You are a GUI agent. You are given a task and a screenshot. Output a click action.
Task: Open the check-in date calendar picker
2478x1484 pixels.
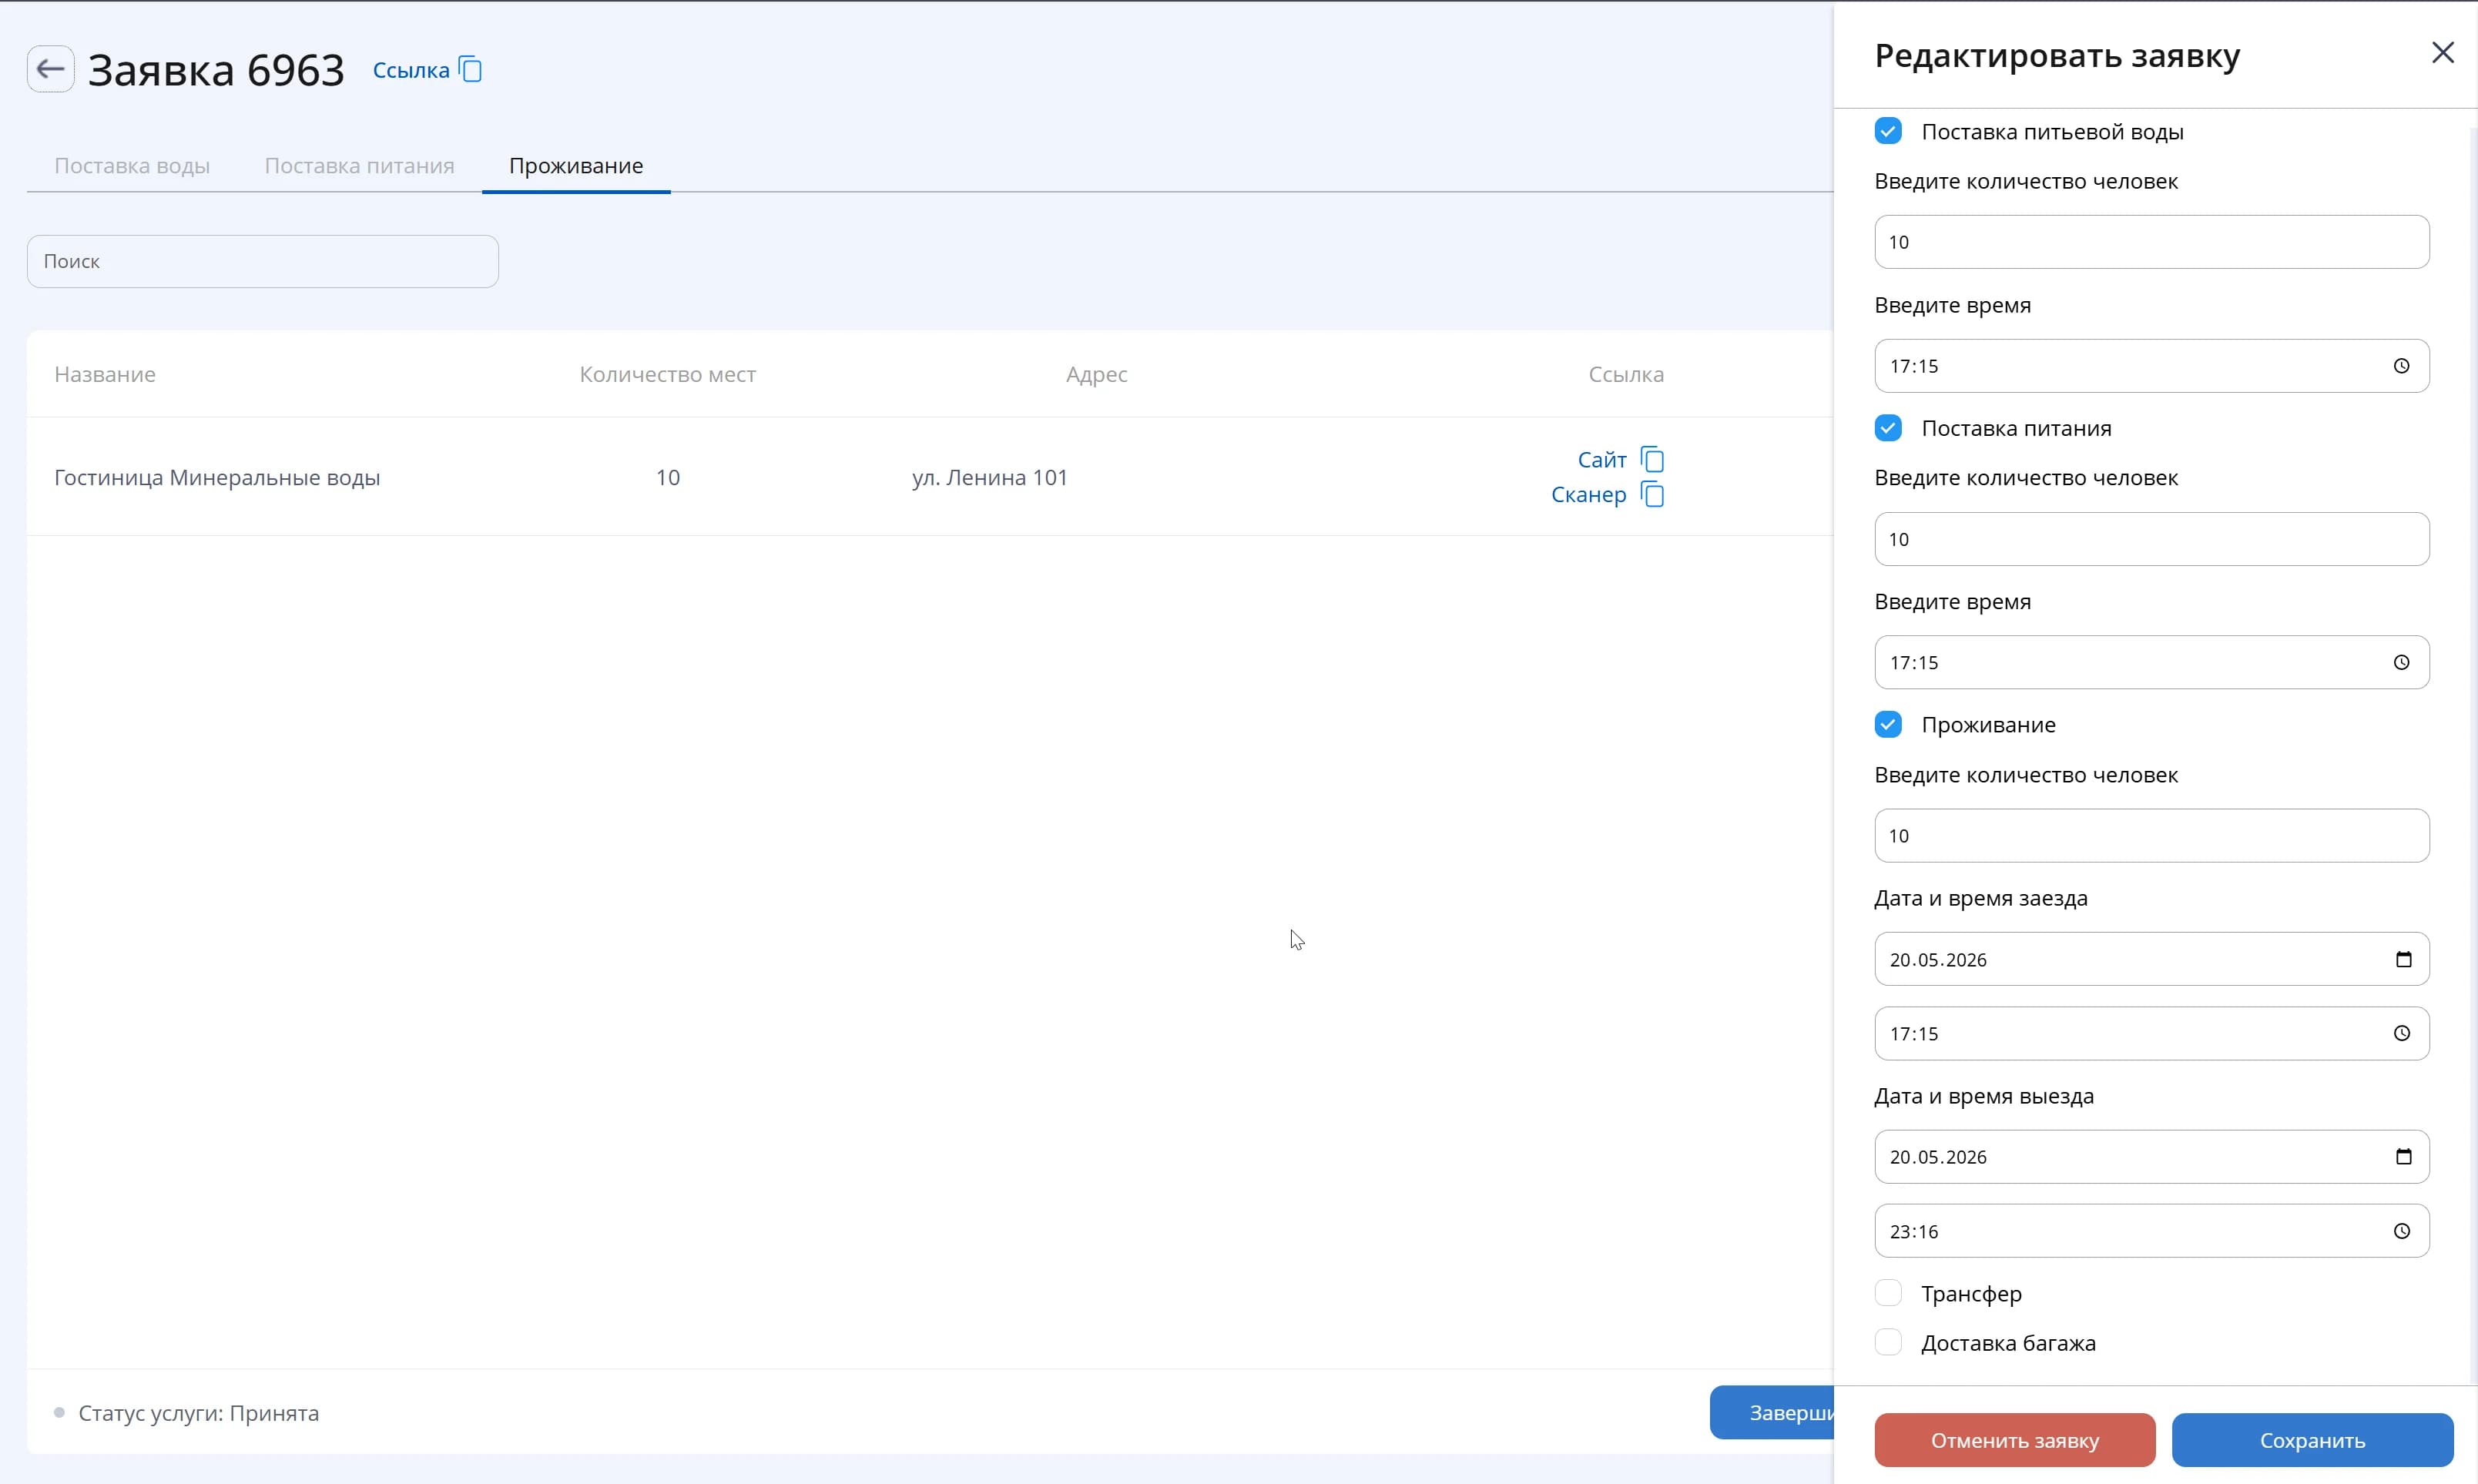tap(2403, 959)
